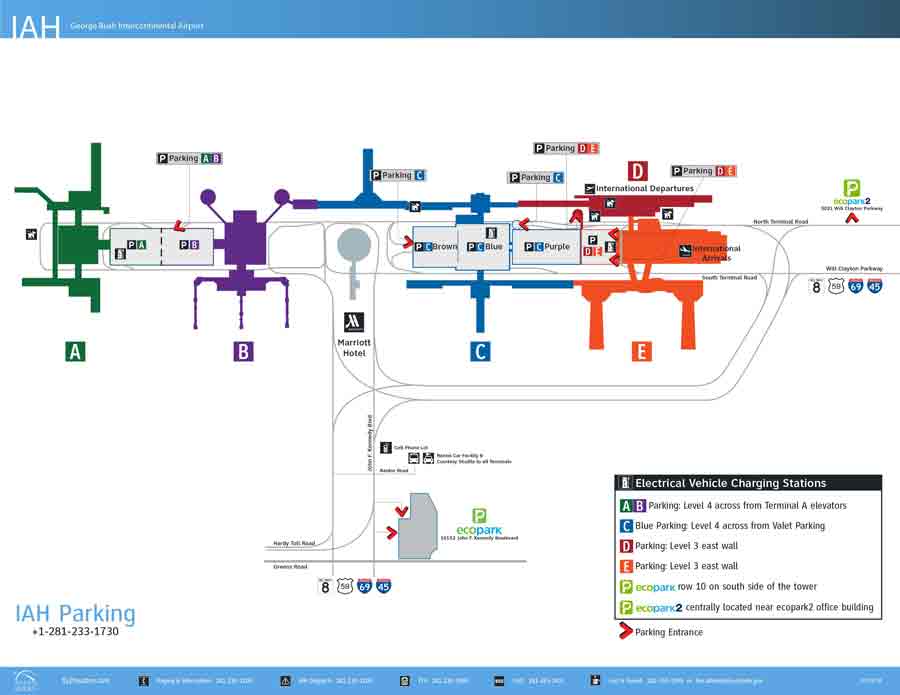Select the ecopark logo on John F. Kennedy Boulevard
The width and height of the screenshot is (900, 695).
click(478, 520)
